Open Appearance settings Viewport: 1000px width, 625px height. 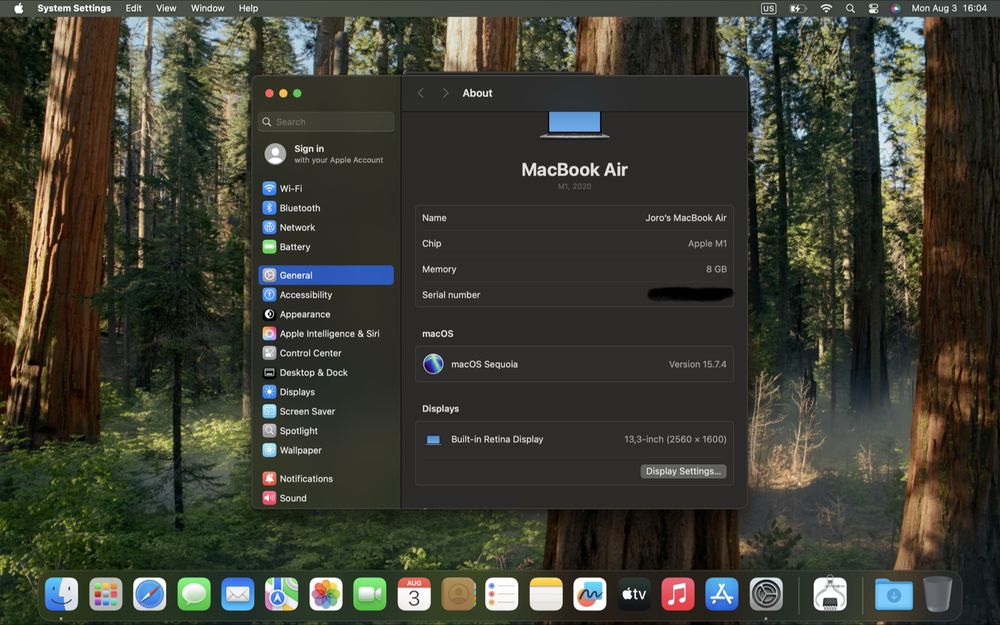click(326, 314)
